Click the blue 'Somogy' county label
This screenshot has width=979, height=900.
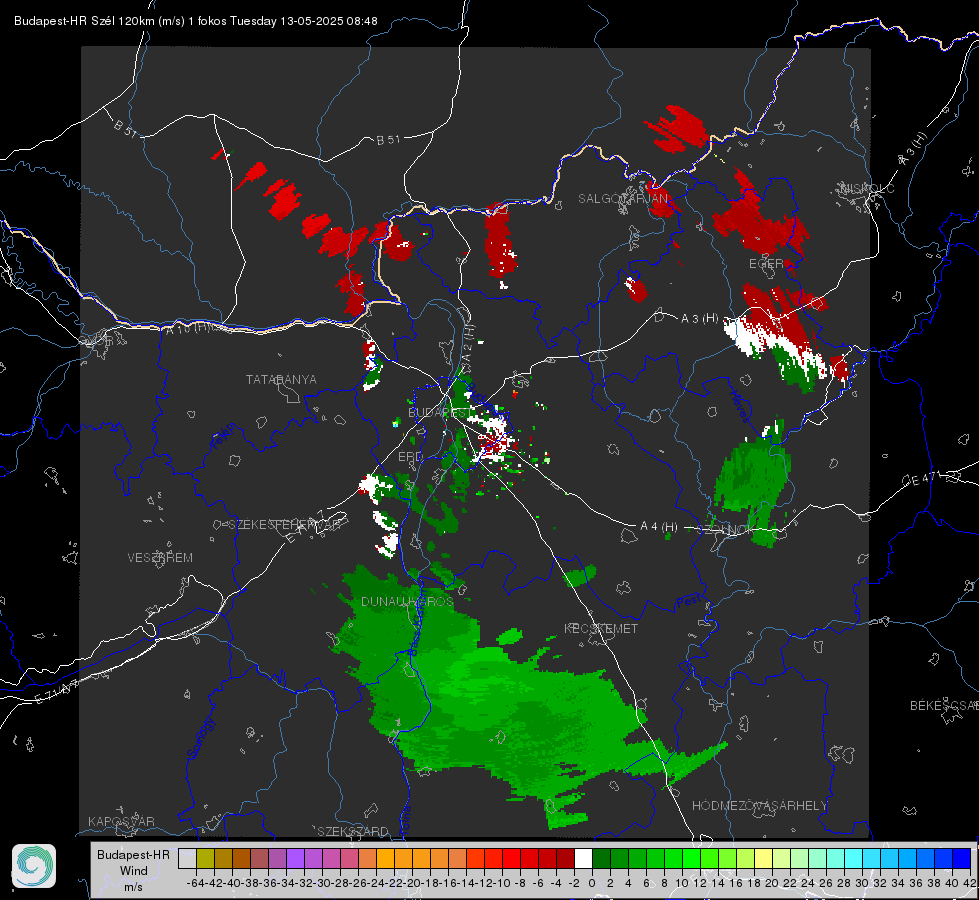tap(200, 738)
